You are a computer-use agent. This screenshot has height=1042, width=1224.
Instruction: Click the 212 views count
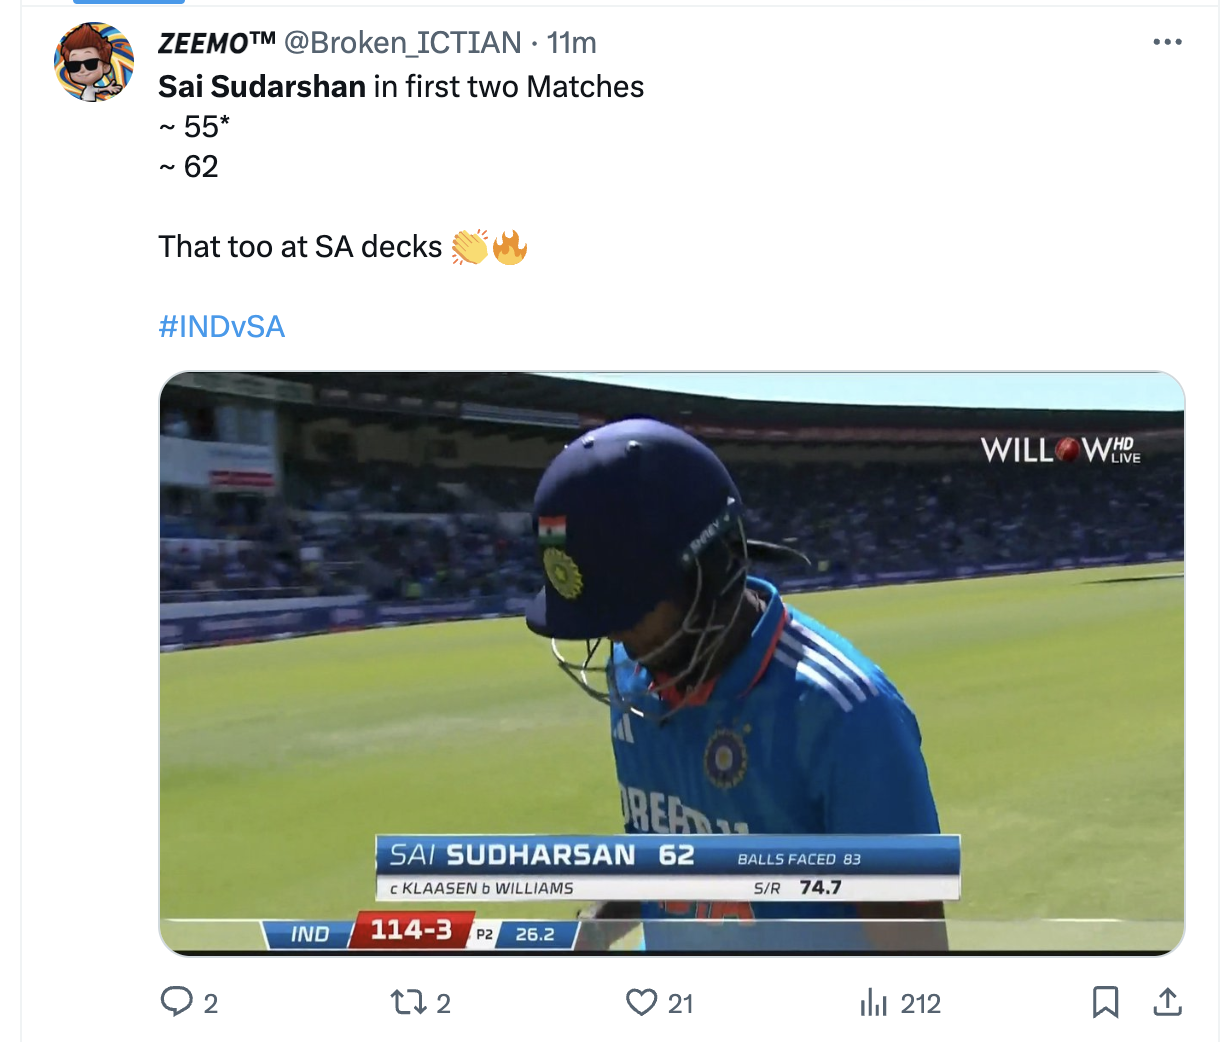tap(920, 1004)
